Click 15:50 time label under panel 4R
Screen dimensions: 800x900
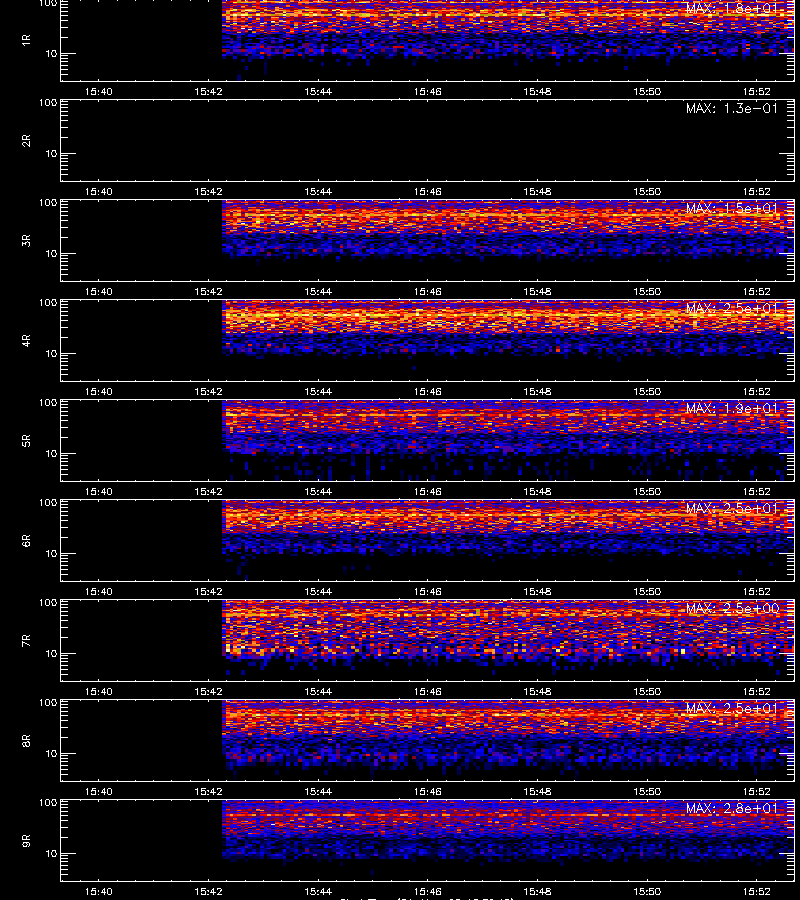coord(647,391)
